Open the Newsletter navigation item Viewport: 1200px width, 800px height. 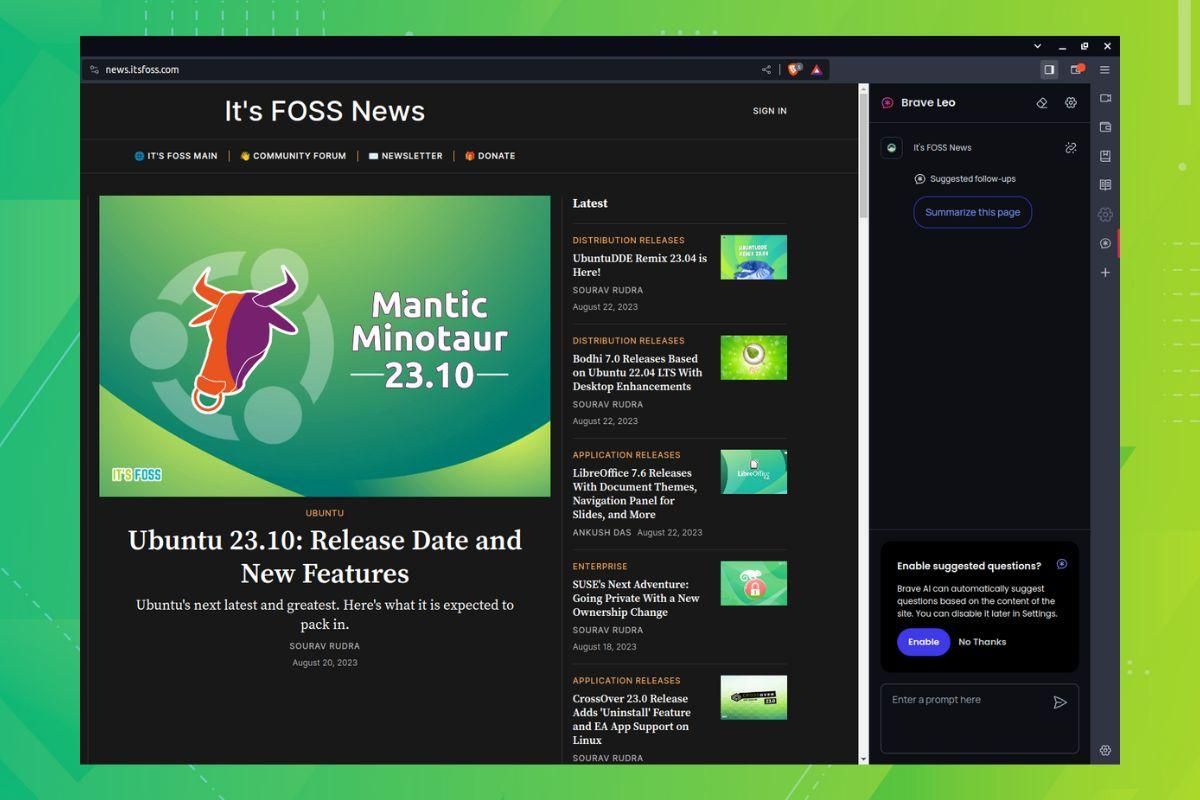pyautogui.click(x=406, y=156)
